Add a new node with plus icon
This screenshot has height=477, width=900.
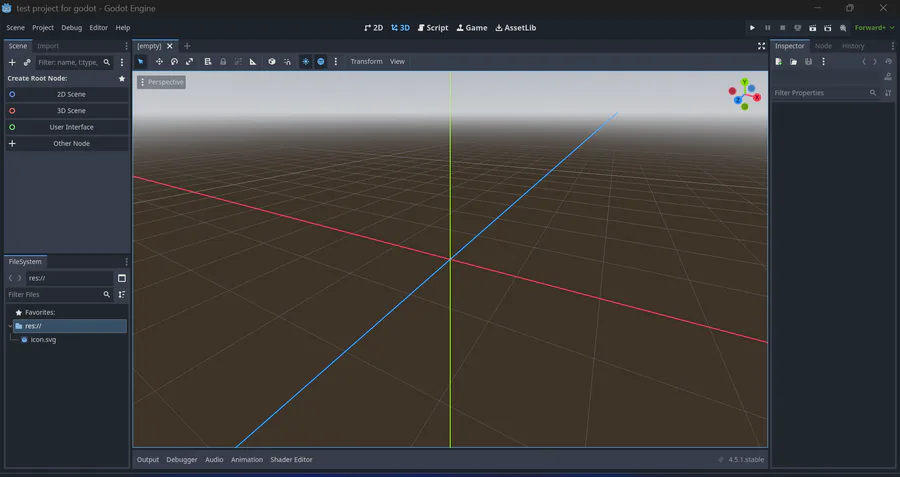pyautogui.click(x=12, y=62)
